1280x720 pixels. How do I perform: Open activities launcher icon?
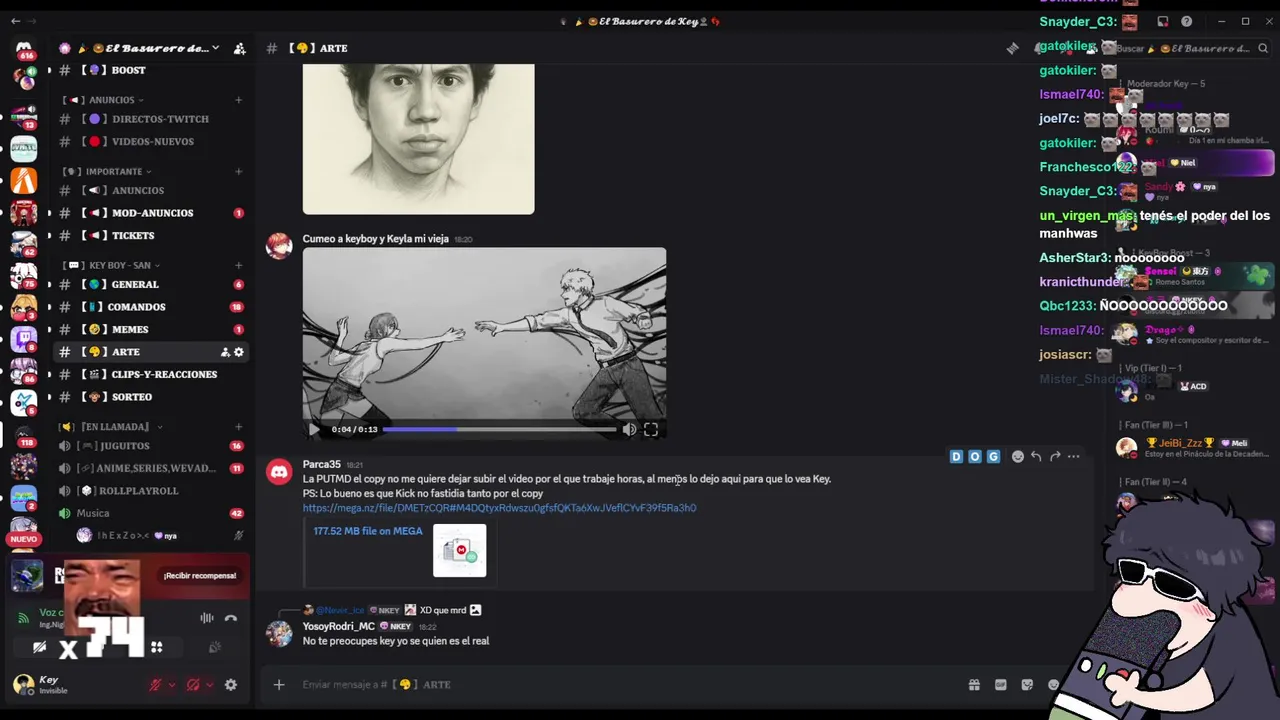point(157,648)
